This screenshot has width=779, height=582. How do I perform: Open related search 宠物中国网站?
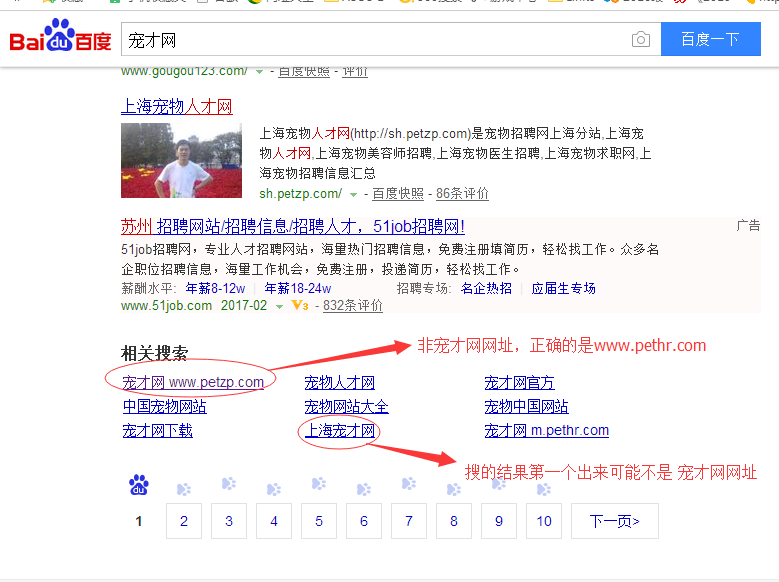point(526,407)
